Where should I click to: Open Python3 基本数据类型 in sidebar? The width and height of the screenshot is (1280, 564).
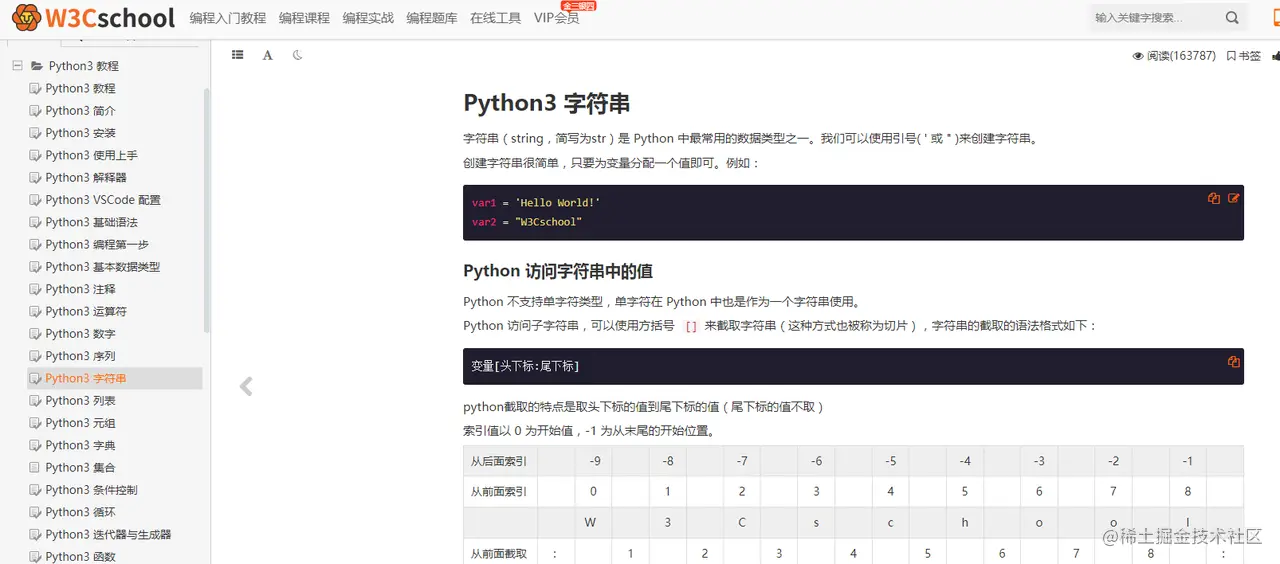(x=102, y=267)
